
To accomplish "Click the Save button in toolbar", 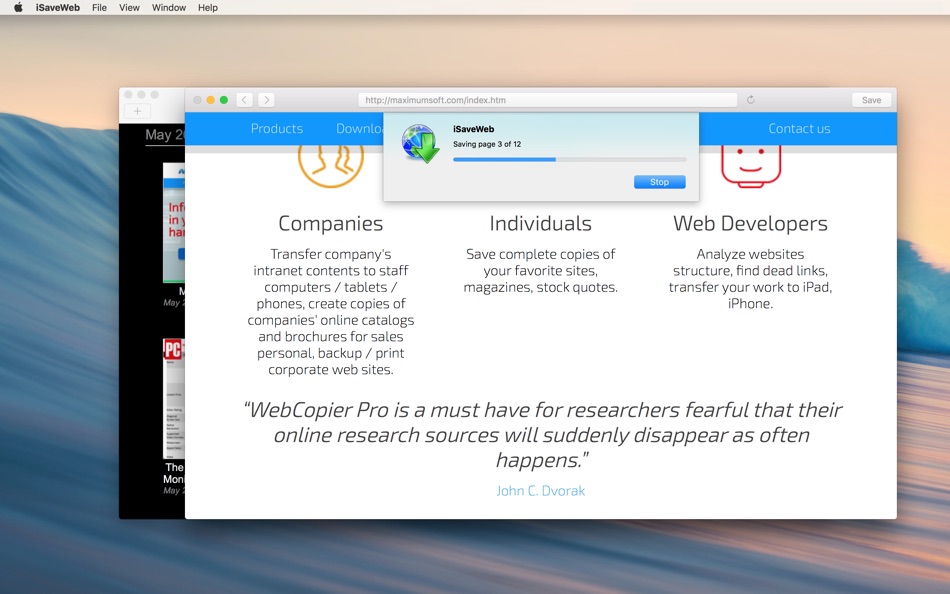I will (x=871, y=100).
